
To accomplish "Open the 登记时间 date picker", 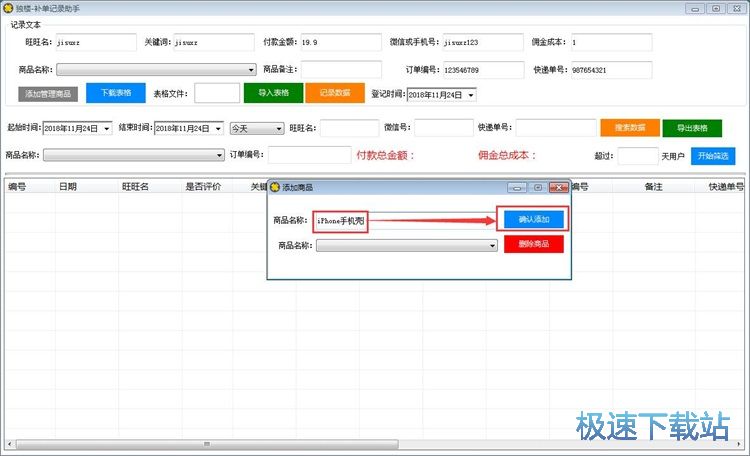I will 471,95.
